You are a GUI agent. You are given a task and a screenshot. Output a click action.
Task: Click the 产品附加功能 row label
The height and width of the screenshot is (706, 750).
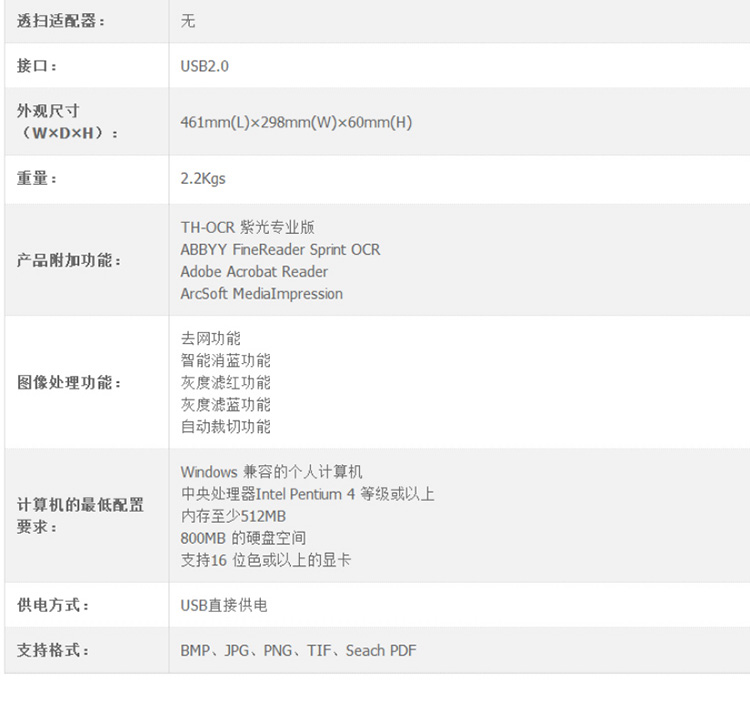(x=69, y=261)
